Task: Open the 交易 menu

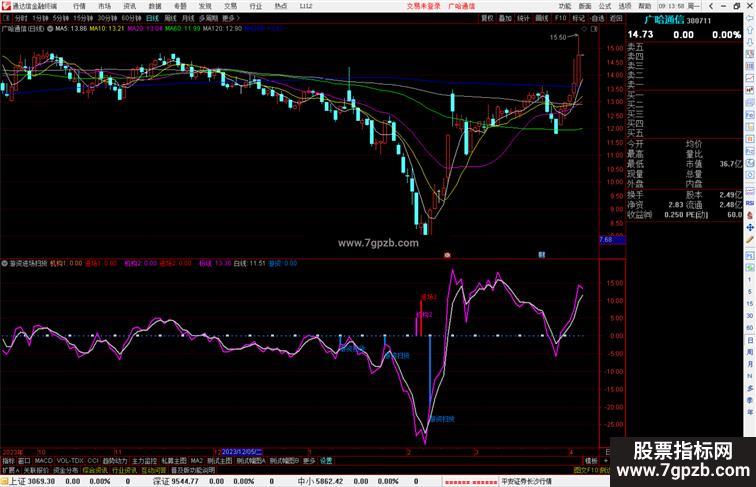Action: [230, 6]
